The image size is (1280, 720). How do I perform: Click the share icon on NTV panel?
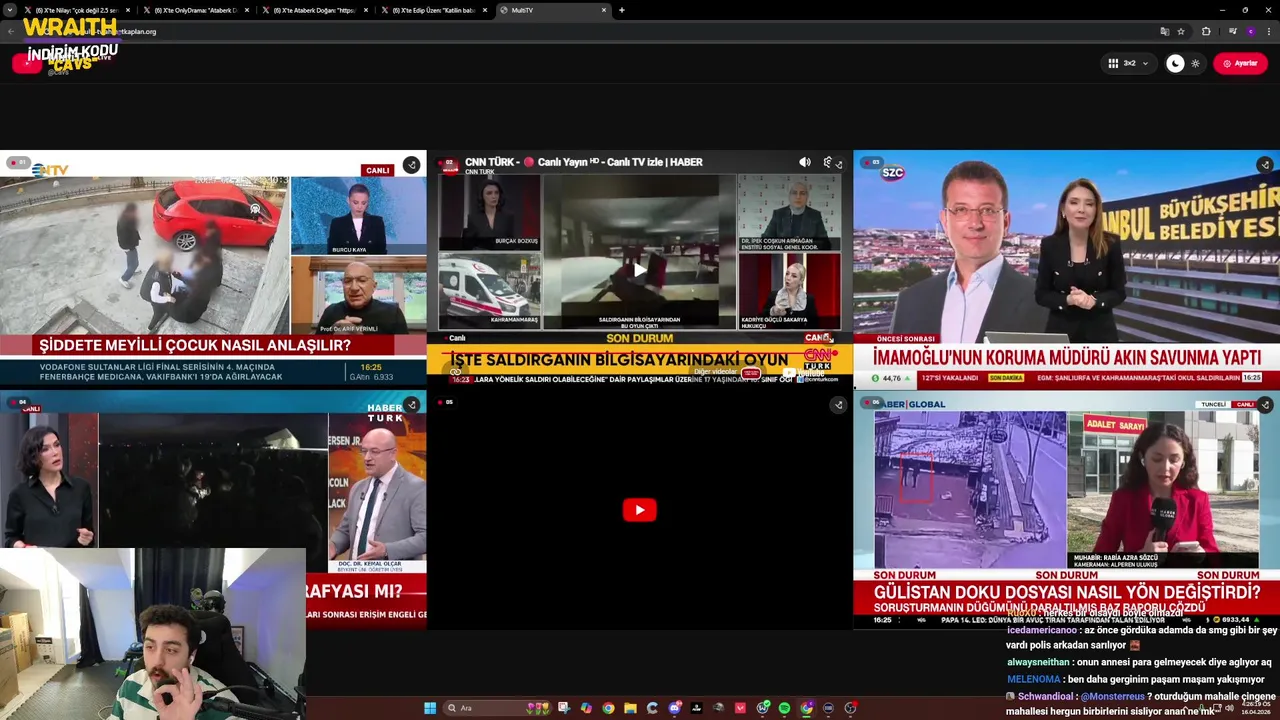point(411,165)
